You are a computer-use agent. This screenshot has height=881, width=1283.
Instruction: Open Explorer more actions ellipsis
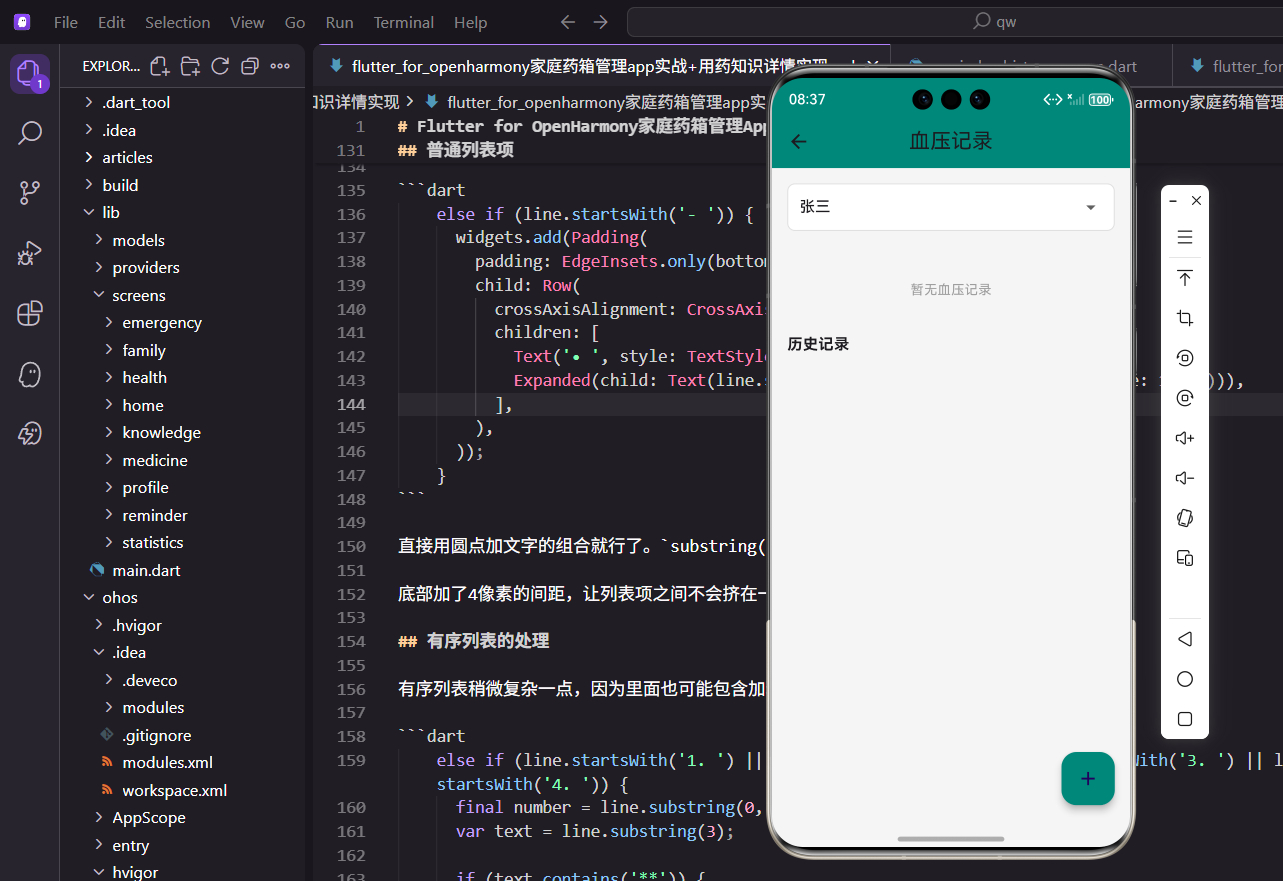tap(280, 66)
